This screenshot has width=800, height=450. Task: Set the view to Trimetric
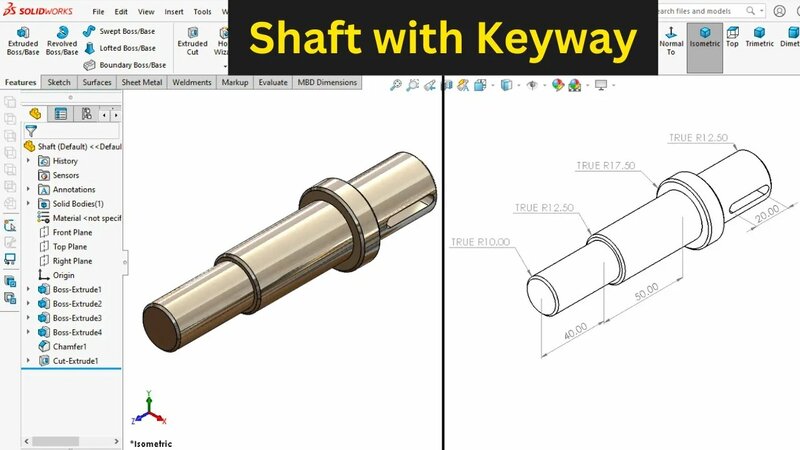coord(759,37)
